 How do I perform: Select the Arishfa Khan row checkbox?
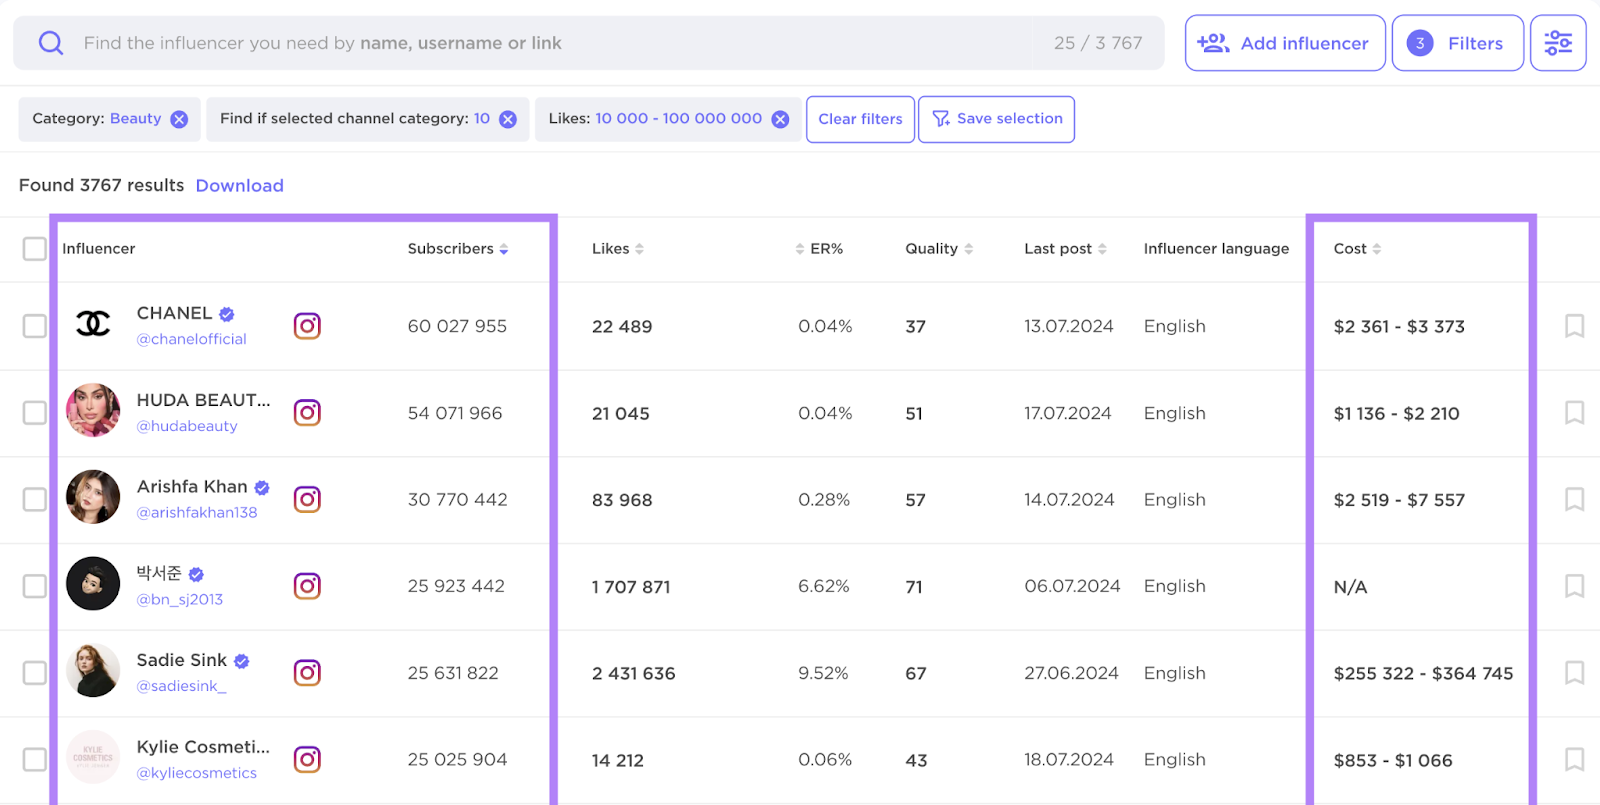tap(35, 499)
